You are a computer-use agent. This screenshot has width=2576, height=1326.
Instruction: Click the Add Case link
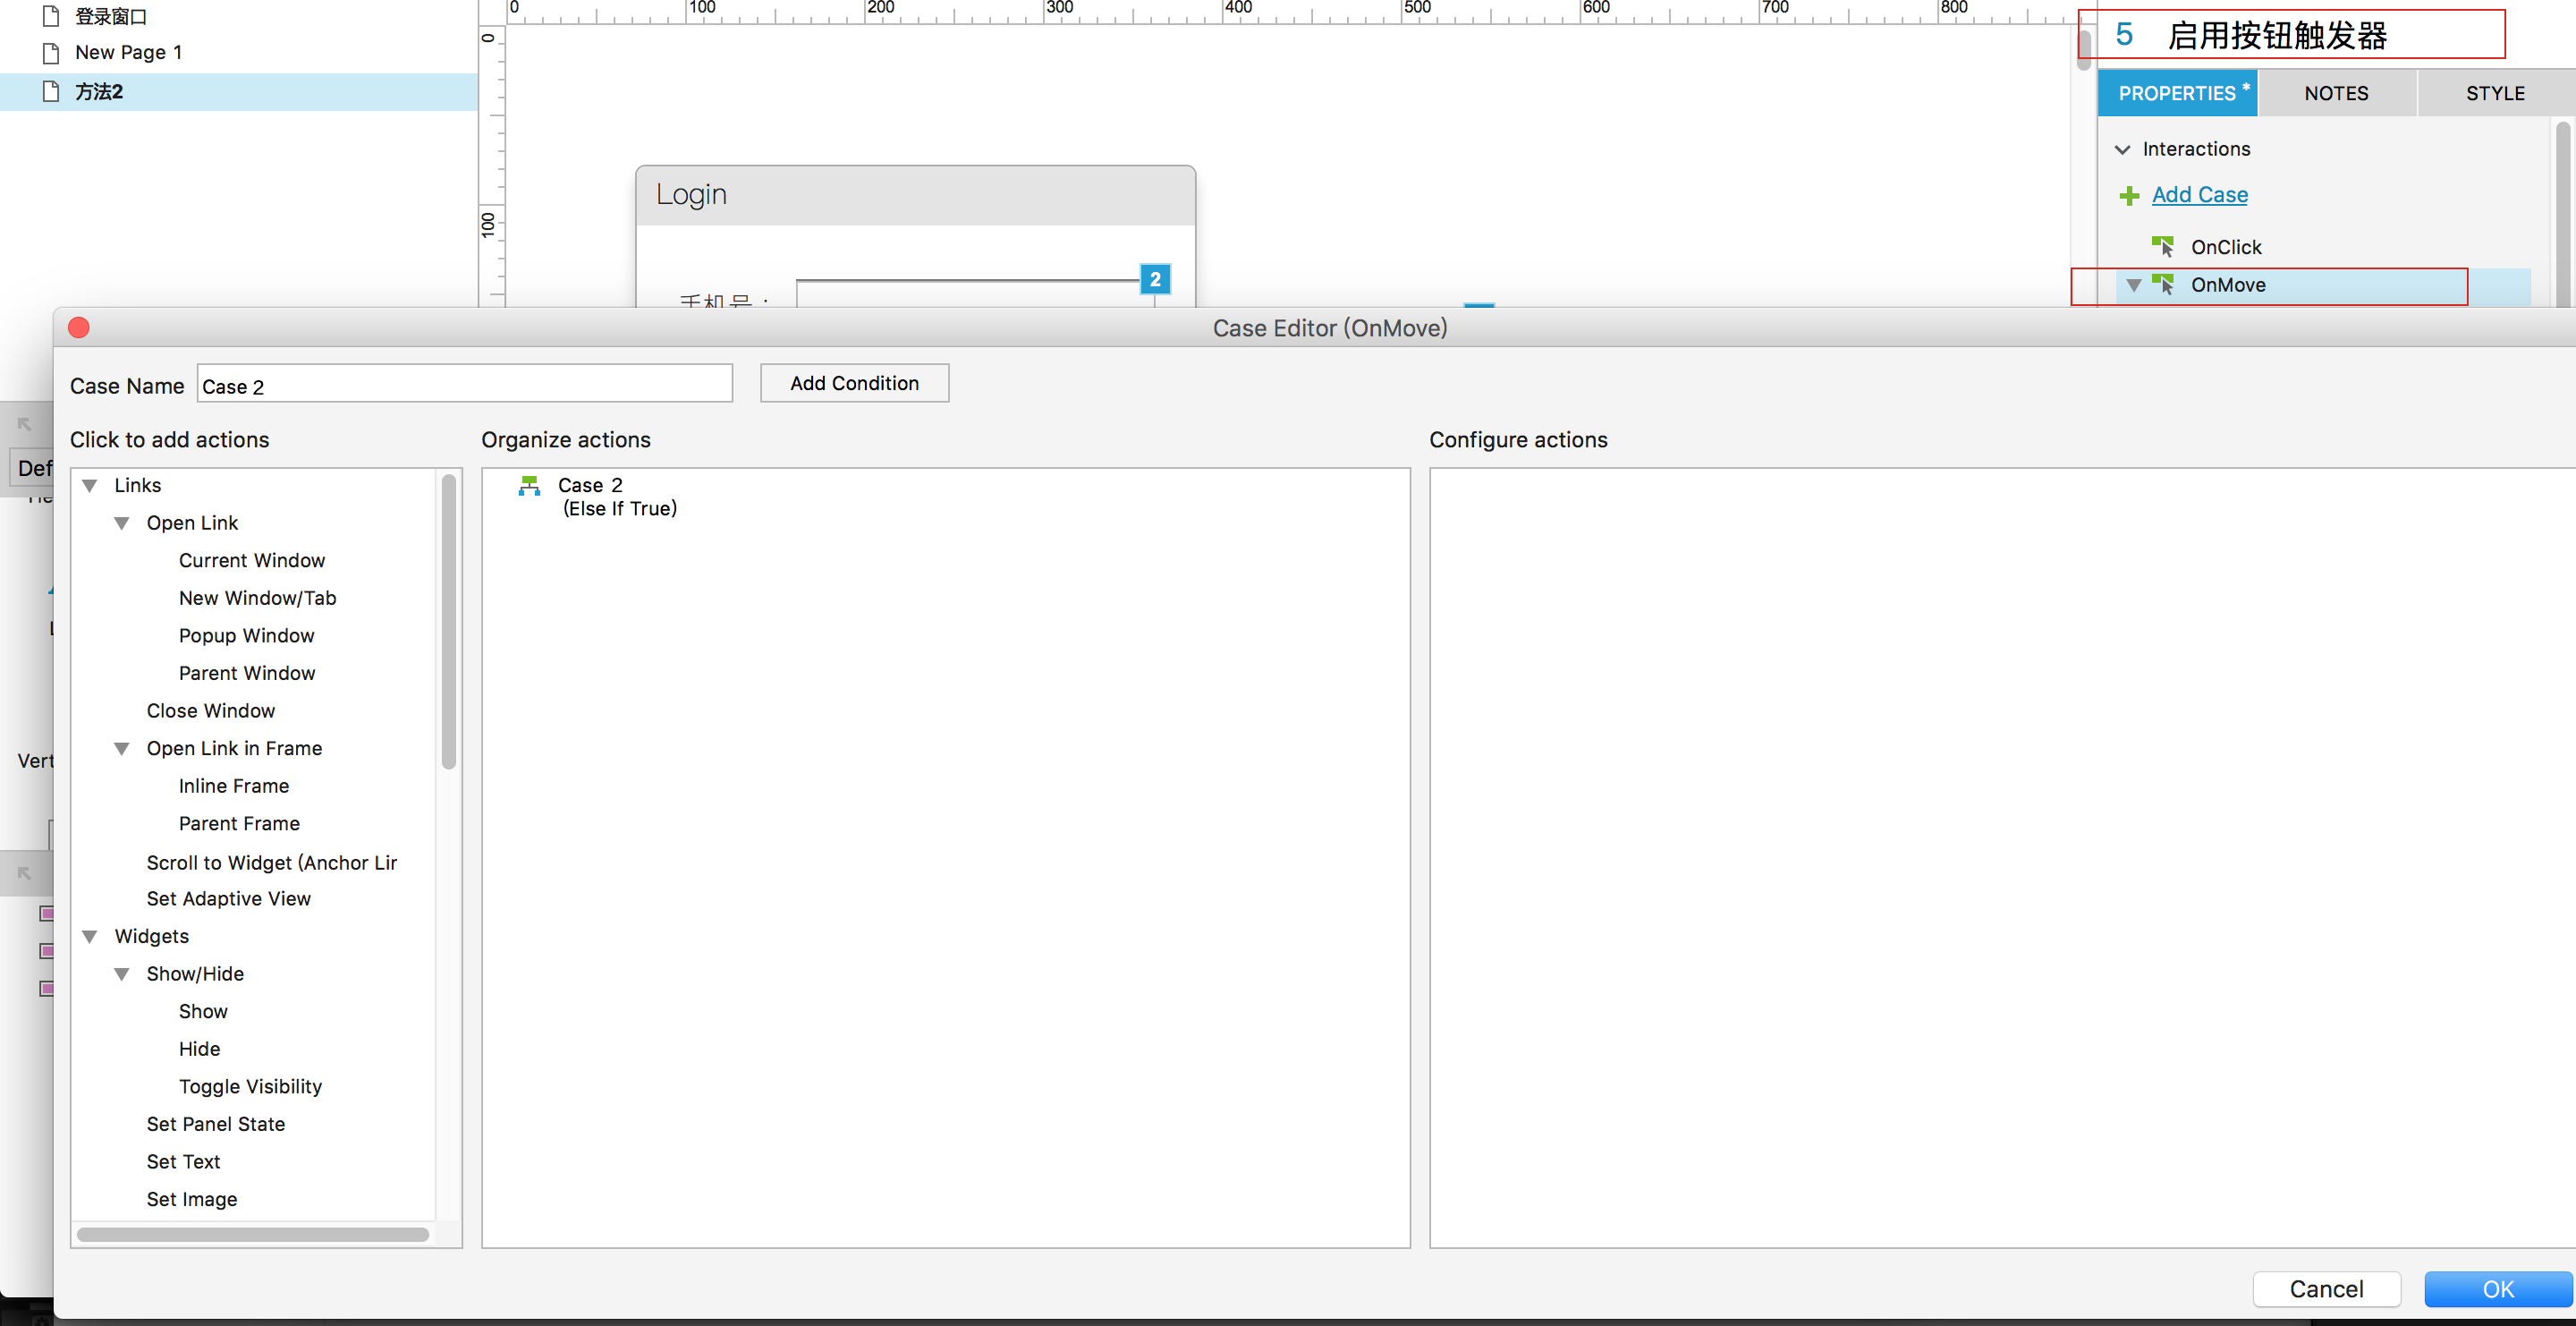point(2199,195)
